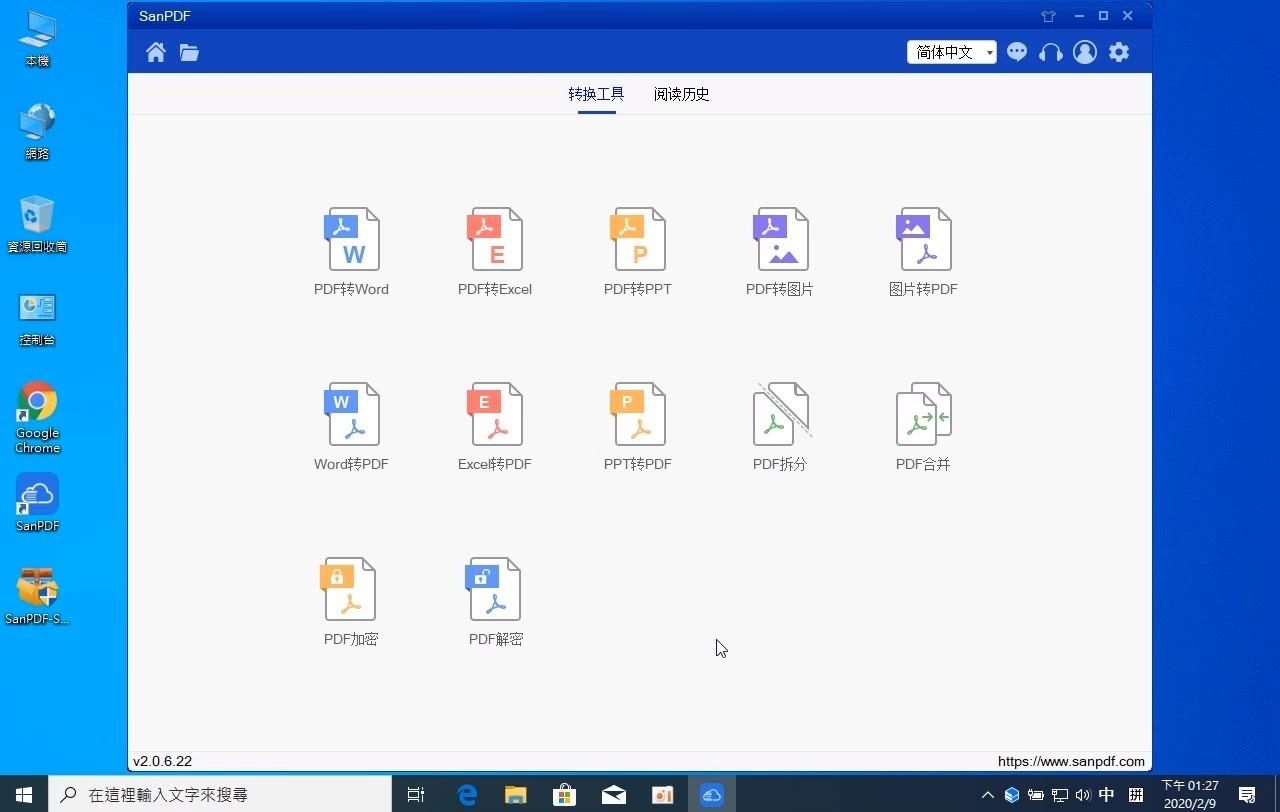Launch Edge from the taskbar
The image size is (1280, 812).
click(x=467, y=795)
